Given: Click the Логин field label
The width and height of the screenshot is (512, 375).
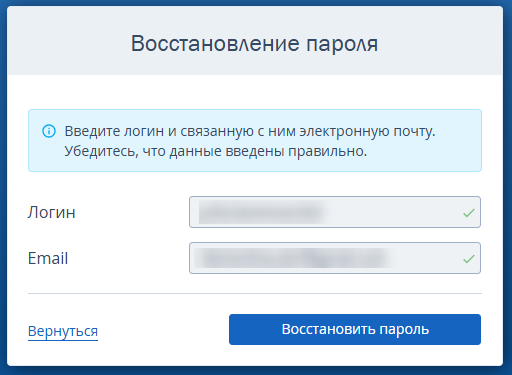Looking at the screenshot, I should point(52,212).
